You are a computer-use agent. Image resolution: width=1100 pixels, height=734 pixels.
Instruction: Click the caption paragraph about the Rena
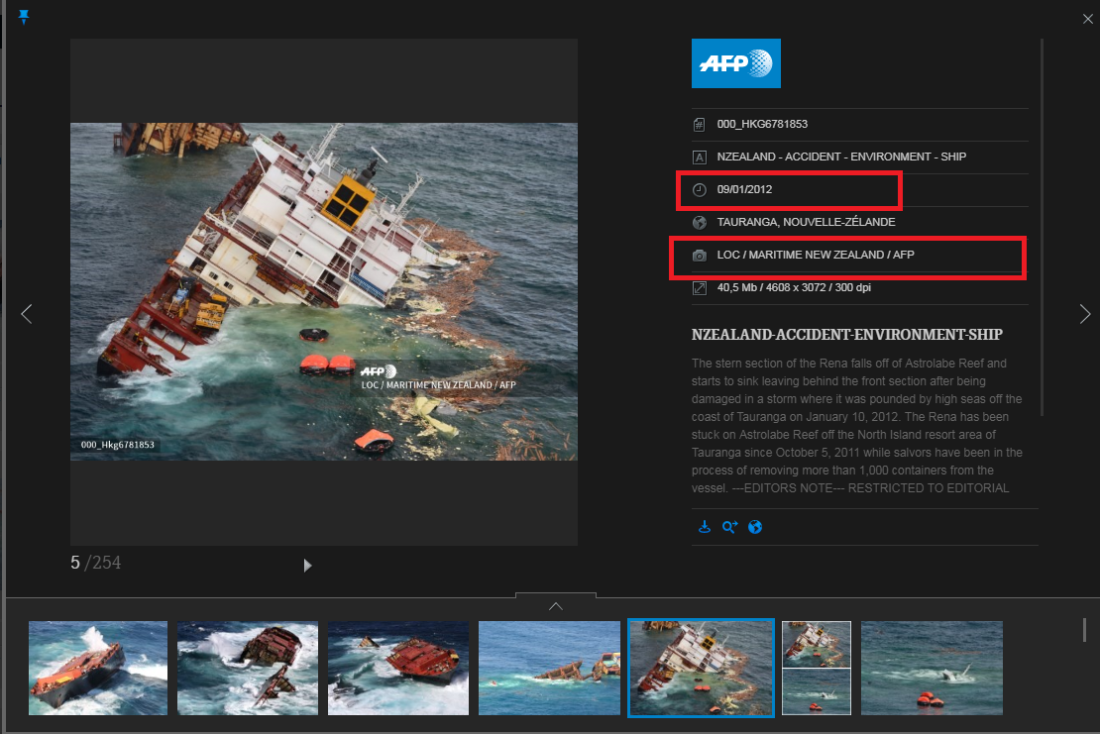(x=857, y=426)
